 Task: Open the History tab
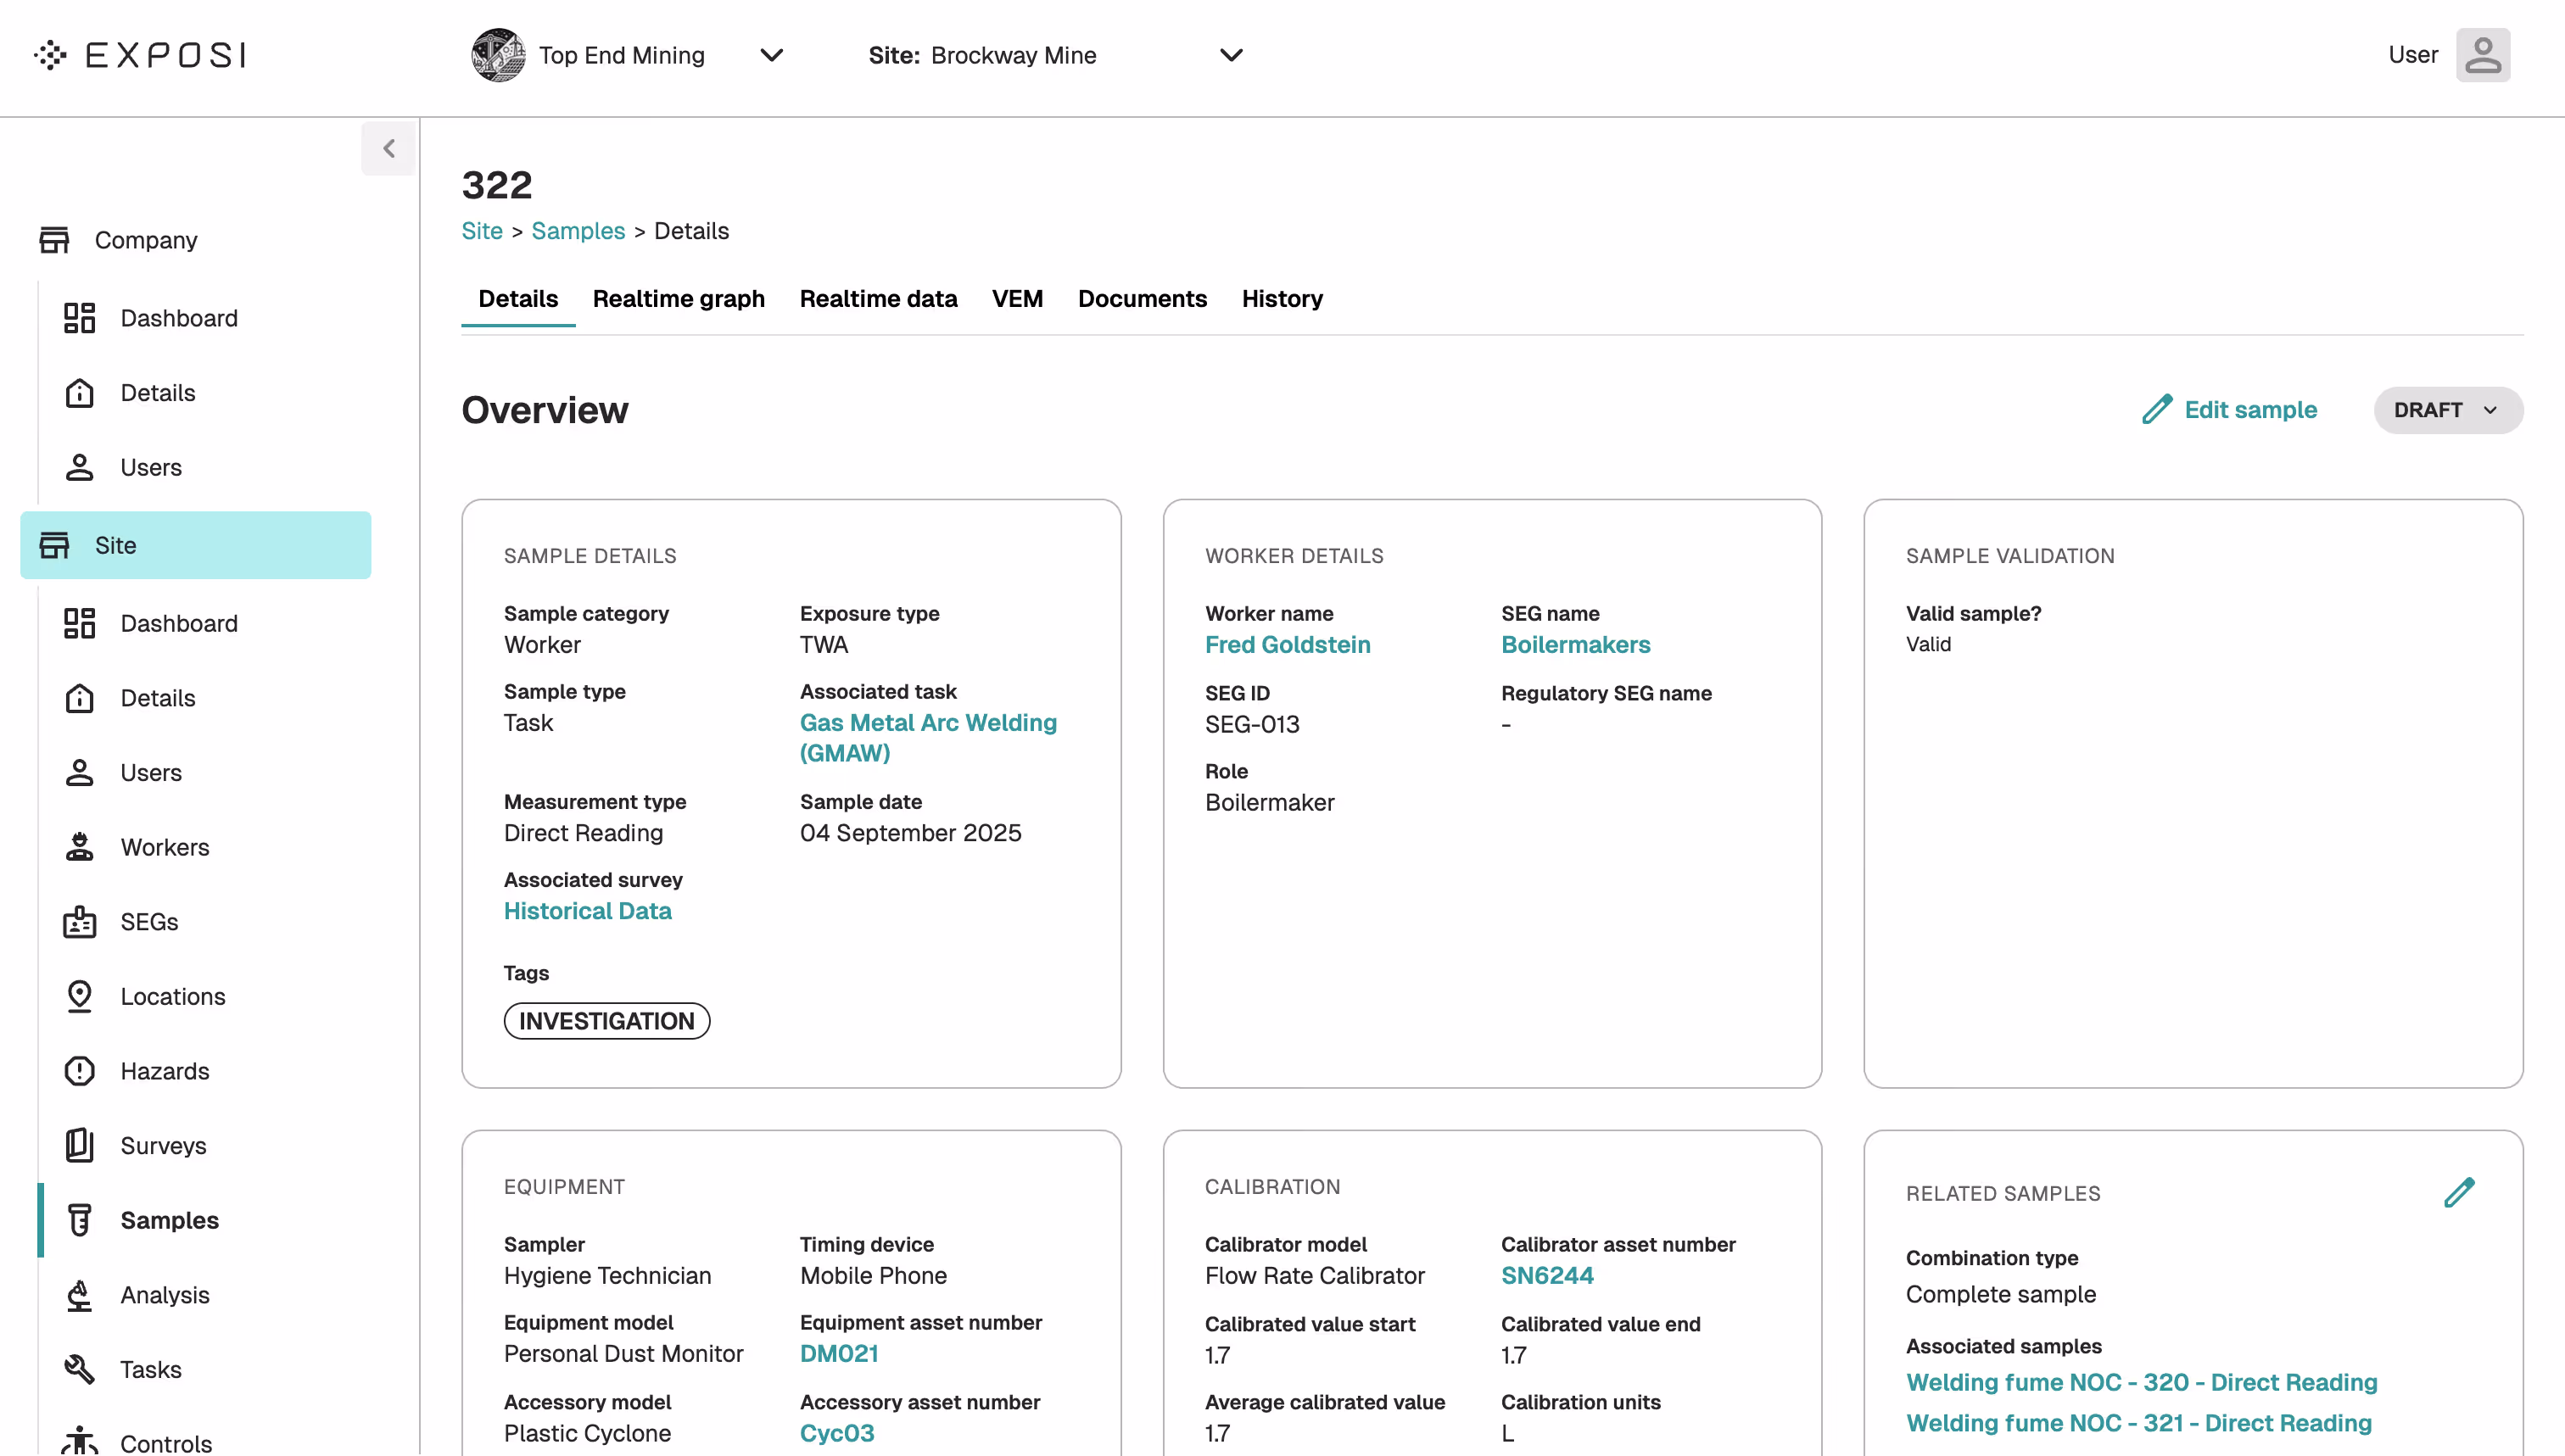1282,298
